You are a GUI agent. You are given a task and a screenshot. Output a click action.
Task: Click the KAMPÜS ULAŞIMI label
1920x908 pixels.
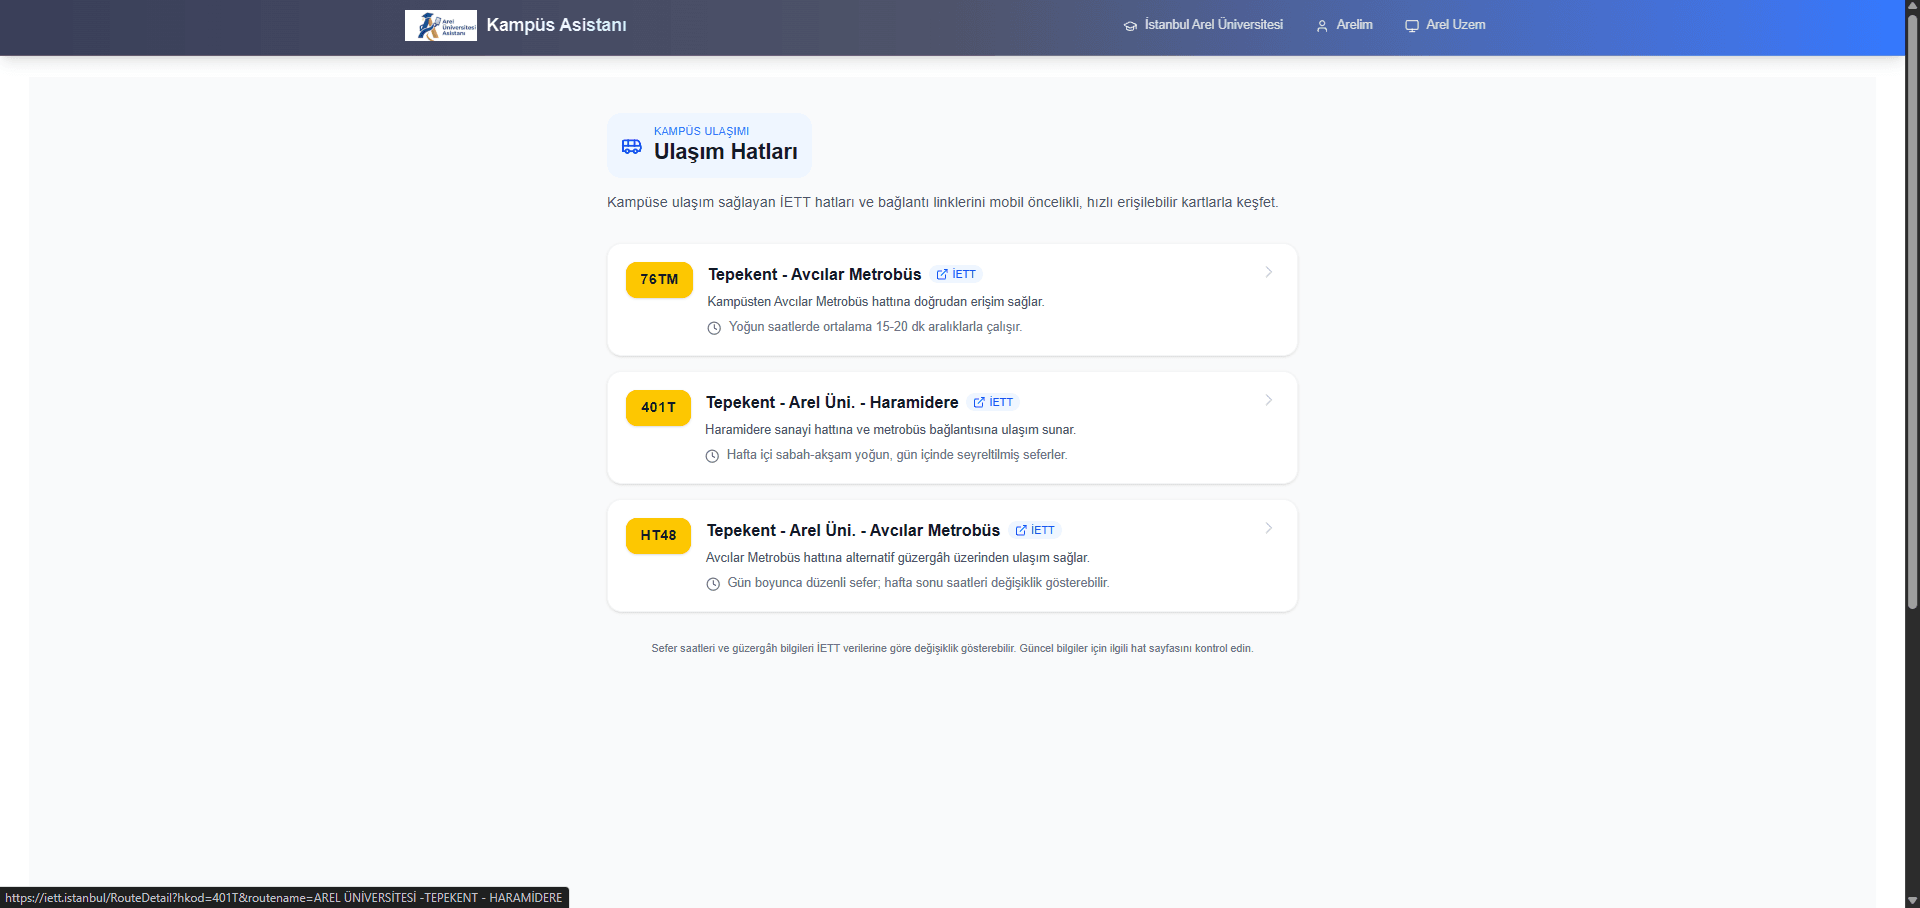click(x=701, y=131)
